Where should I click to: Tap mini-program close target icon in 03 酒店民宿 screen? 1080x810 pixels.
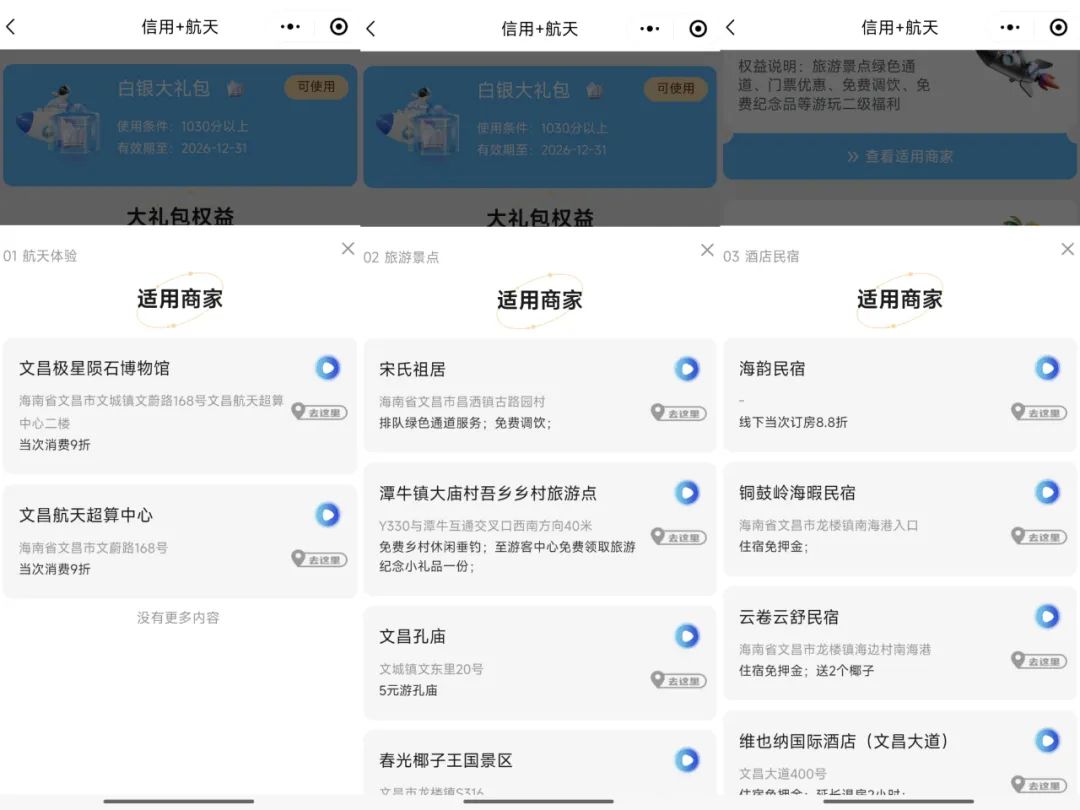click(1059, 27)
